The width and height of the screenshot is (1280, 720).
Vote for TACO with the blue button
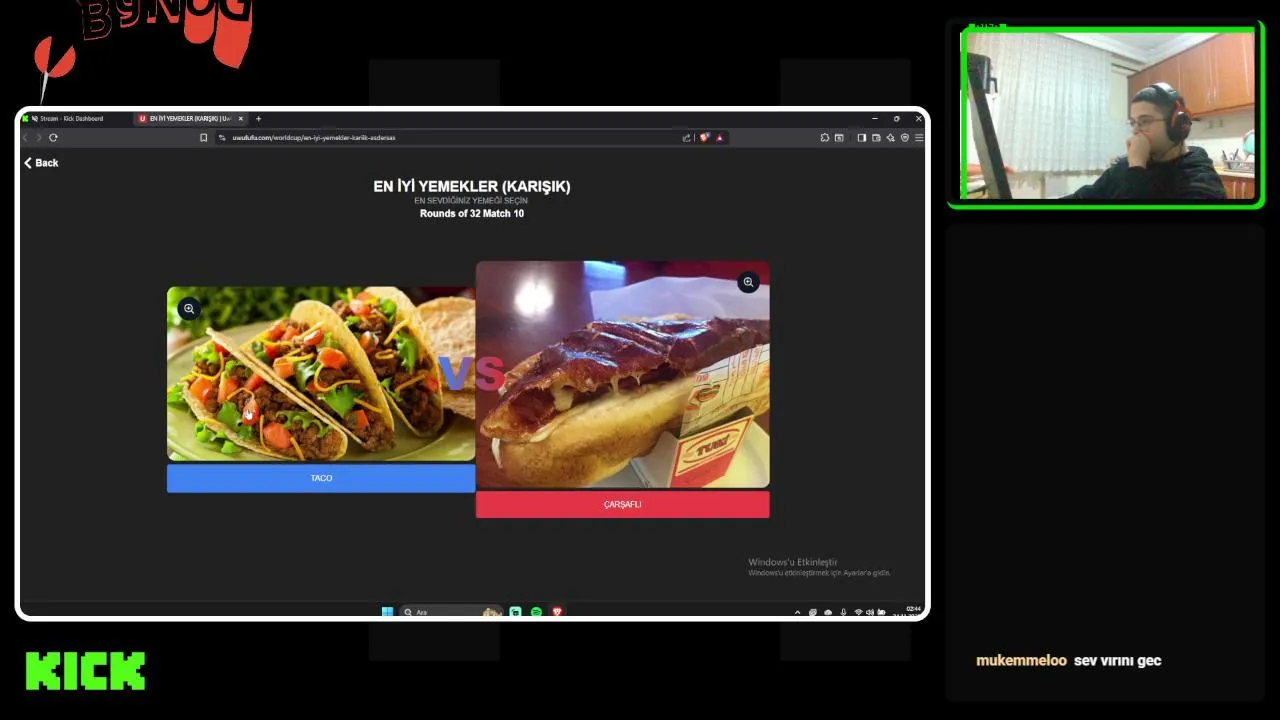(321, 478)
